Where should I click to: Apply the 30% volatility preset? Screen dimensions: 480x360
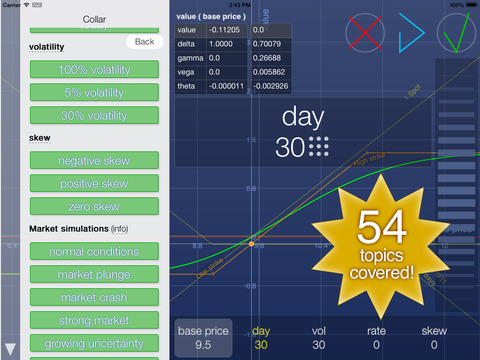(x=94, y=116)
